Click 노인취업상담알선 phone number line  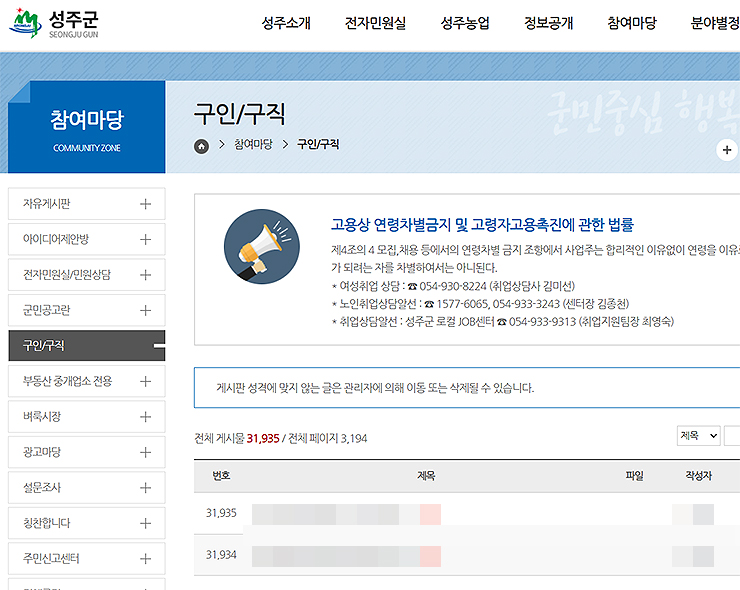coord(480,304)
